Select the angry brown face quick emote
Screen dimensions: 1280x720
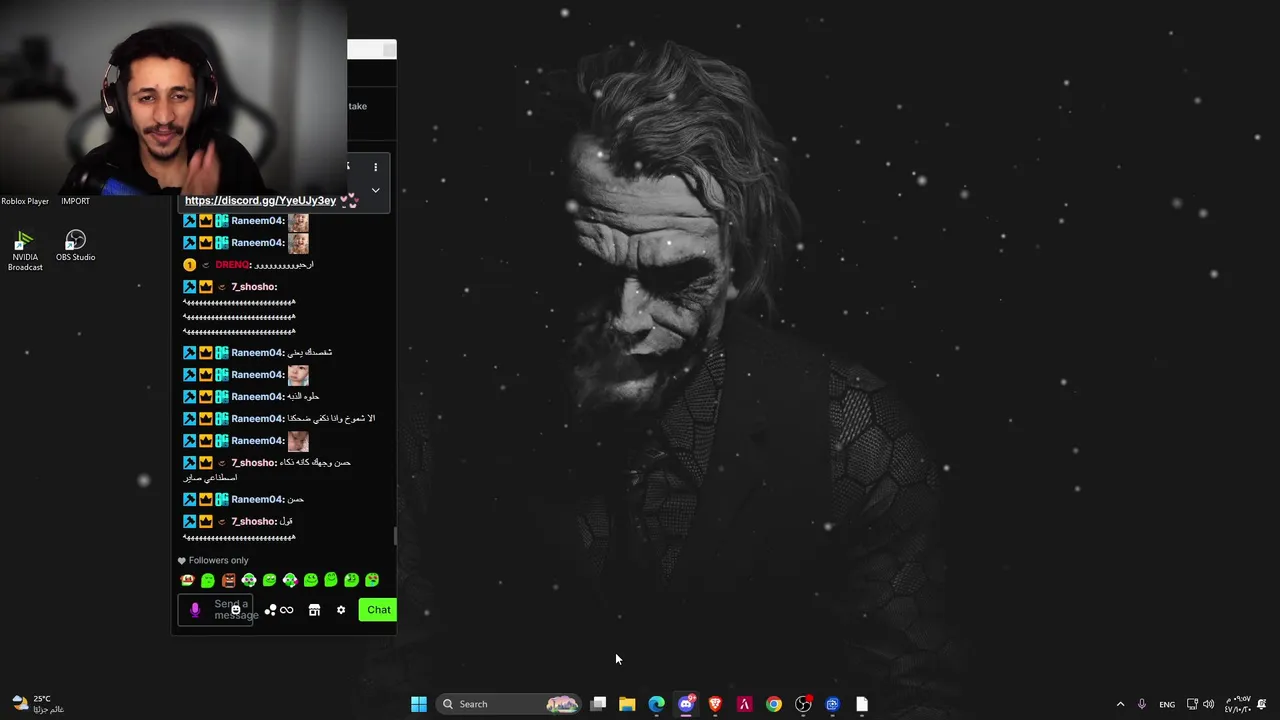[x=229, y=580]
